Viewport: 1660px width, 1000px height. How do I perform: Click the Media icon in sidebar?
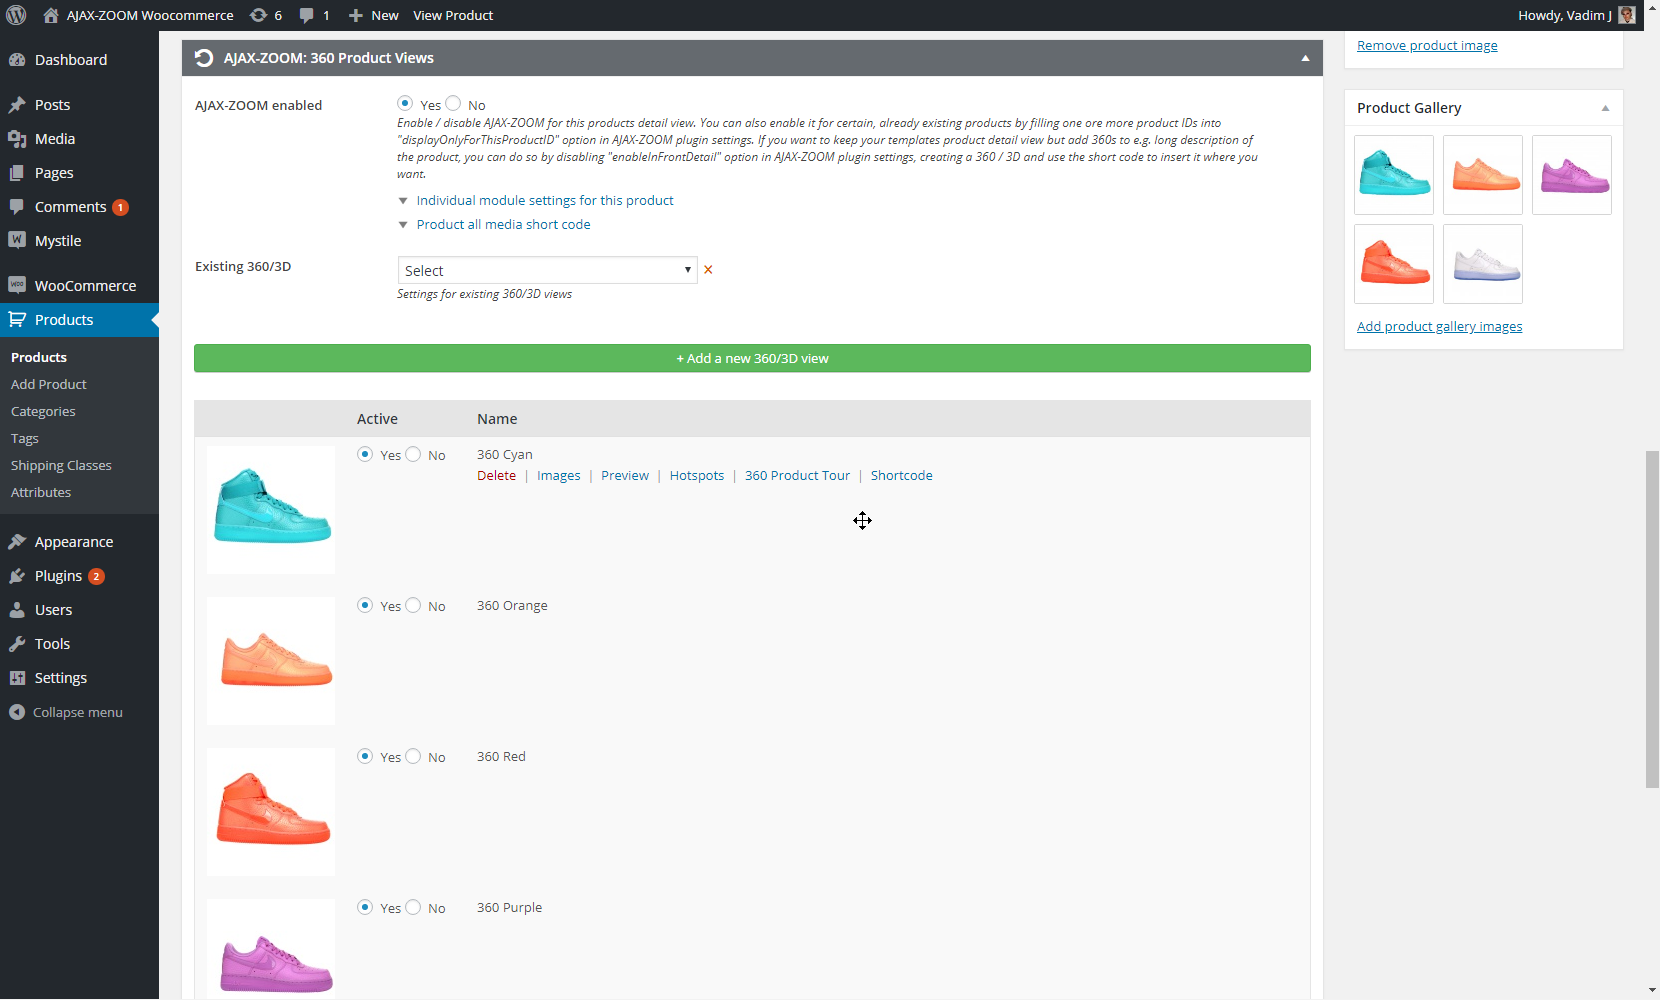(x=17, y=139)
